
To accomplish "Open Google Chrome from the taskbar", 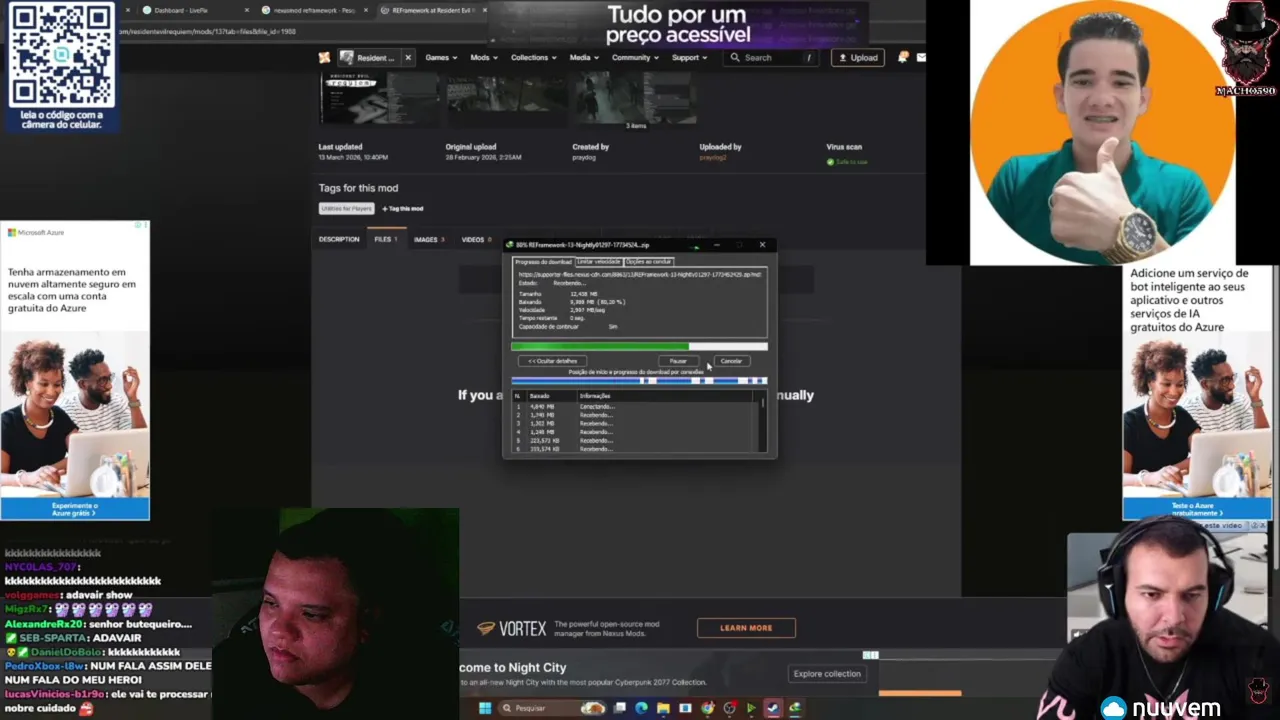I will point(707,708).
